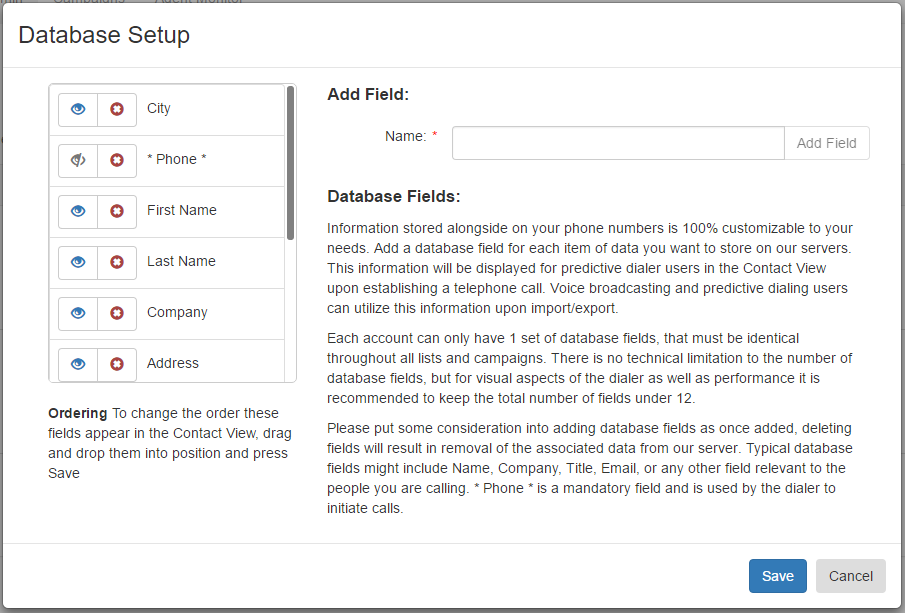This screenshot has width=905, height=613.
Task: Click the Add Field button
Action: coord(827,143)
